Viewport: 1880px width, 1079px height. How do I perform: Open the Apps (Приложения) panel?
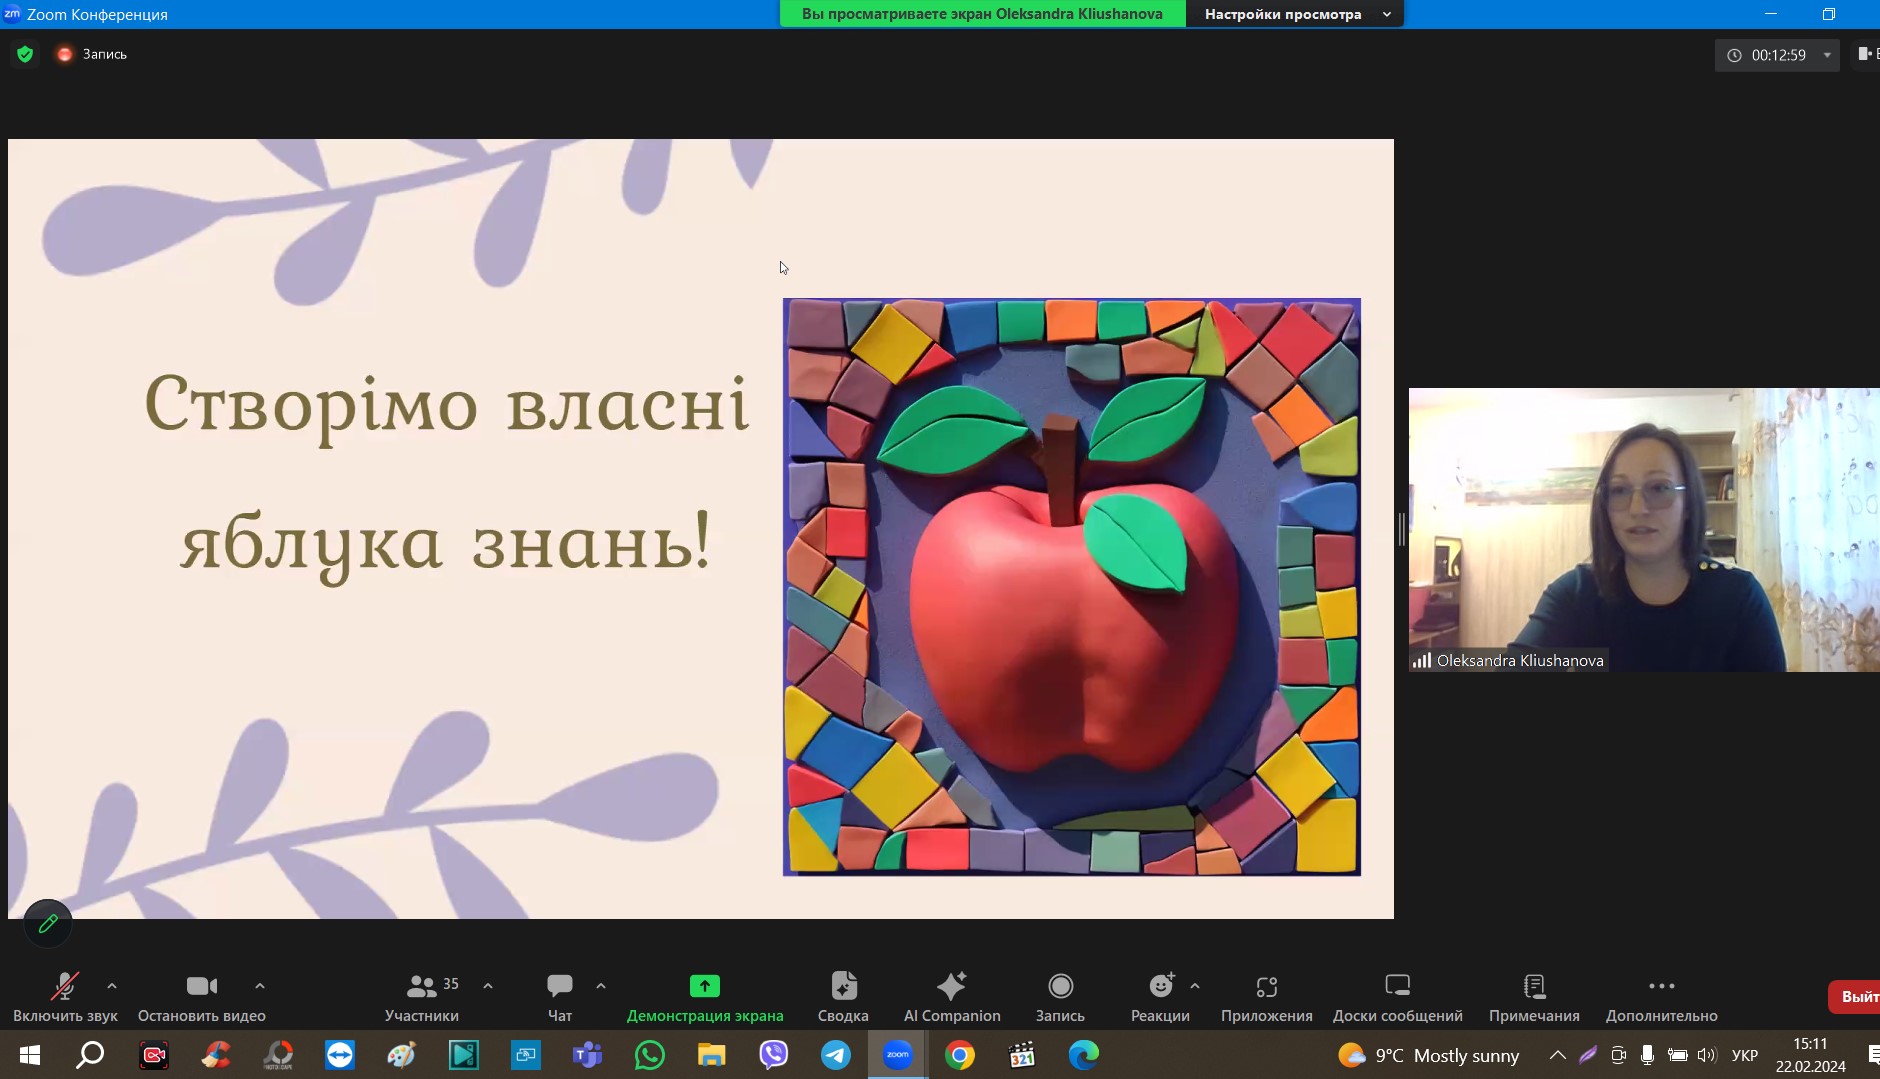(1266, 987)
